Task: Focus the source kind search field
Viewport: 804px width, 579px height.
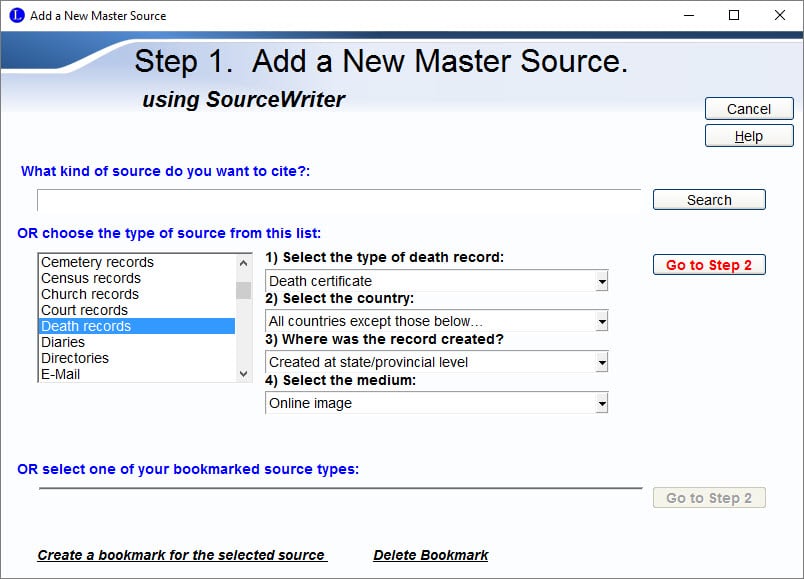Action: pyautogui.click(x=339, y=200)
